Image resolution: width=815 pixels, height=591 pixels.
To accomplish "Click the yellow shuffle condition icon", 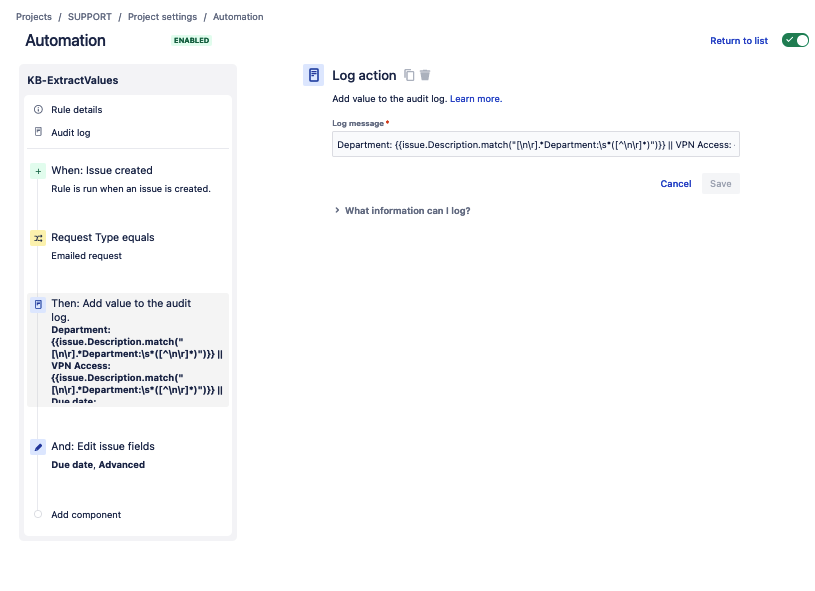I will (38, 238).
